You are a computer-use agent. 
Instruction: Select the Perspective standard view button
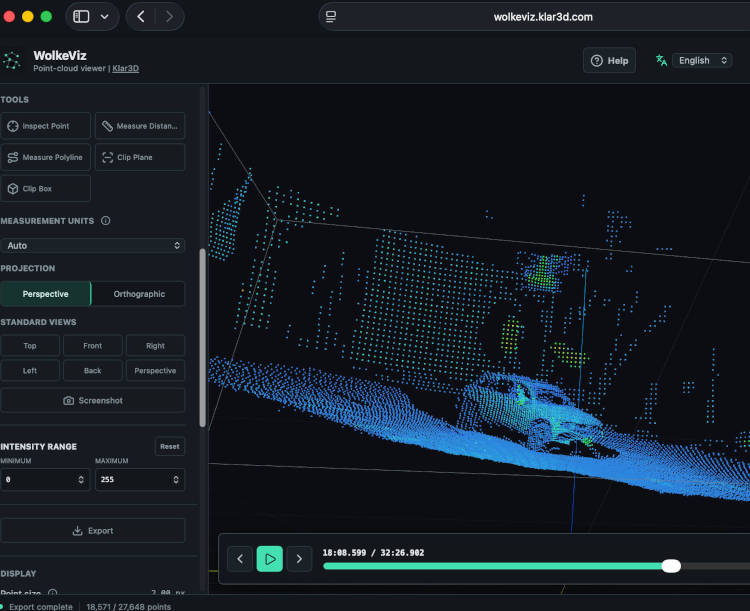point(155,370)
